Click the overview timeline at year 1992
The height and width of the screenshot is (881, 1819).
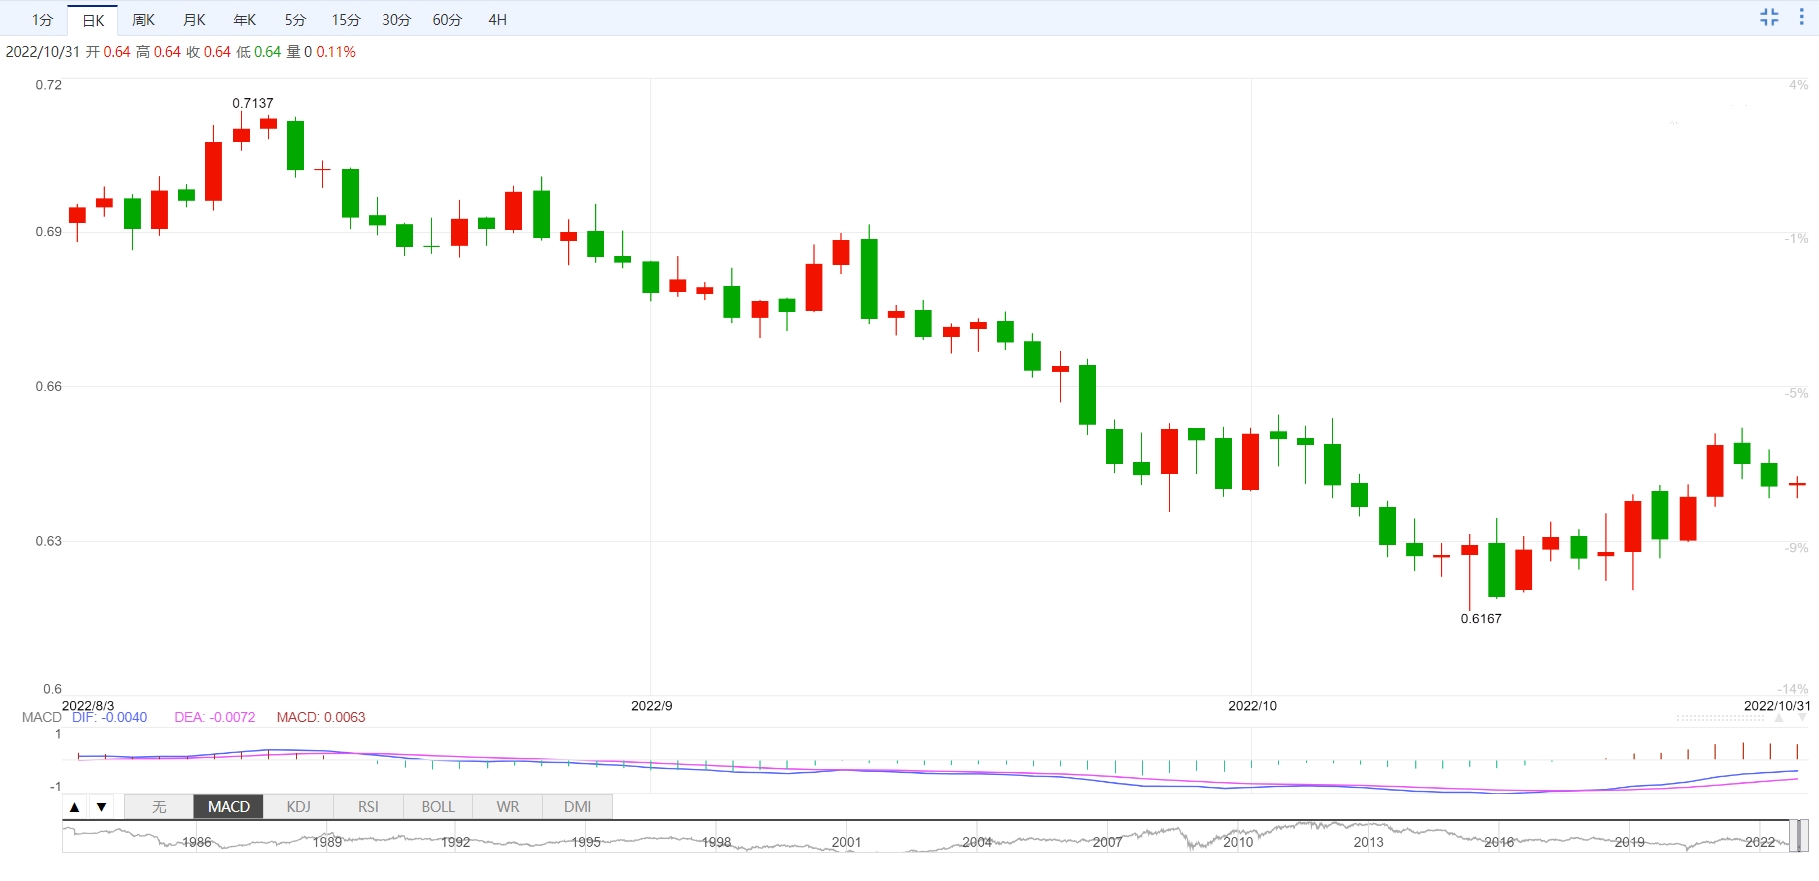(x=455, y=842)
